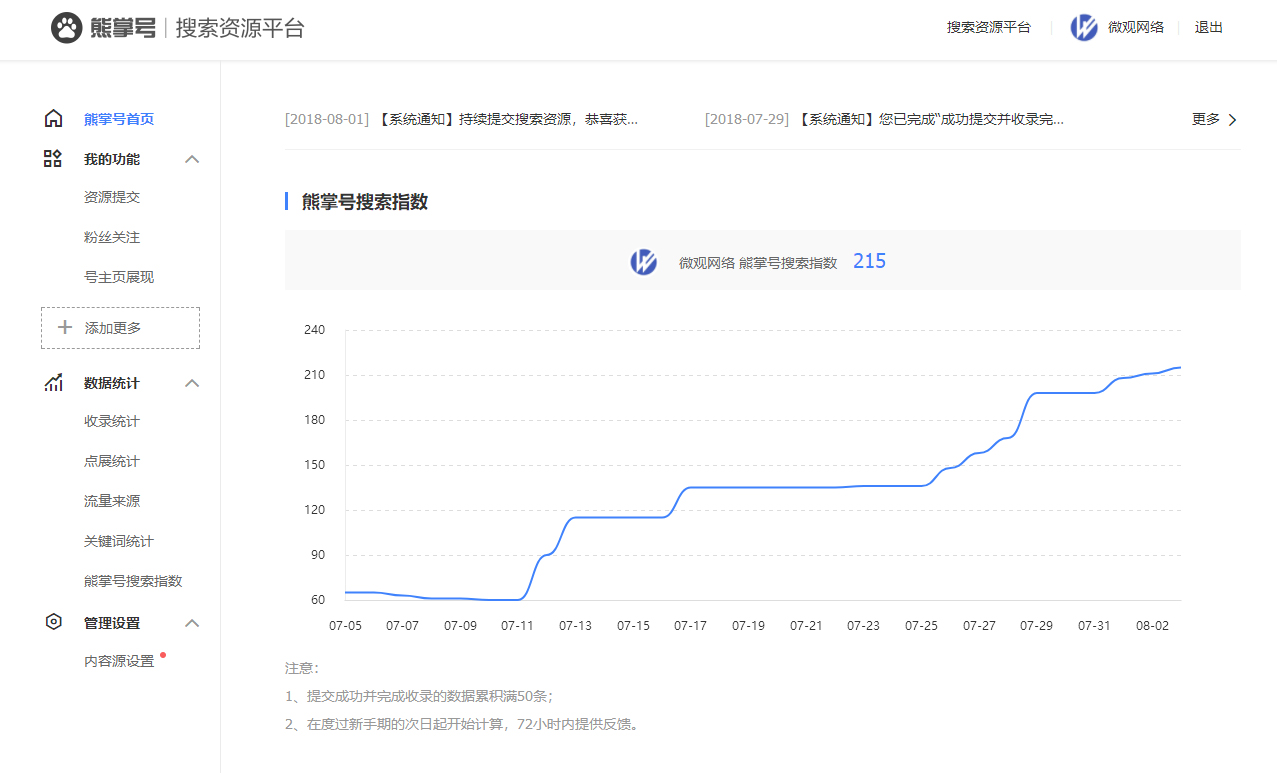This screenshot has width=1277, height=773.
Task: Click the 07-29 date on chart axis
Action: tap(1036, 626)
